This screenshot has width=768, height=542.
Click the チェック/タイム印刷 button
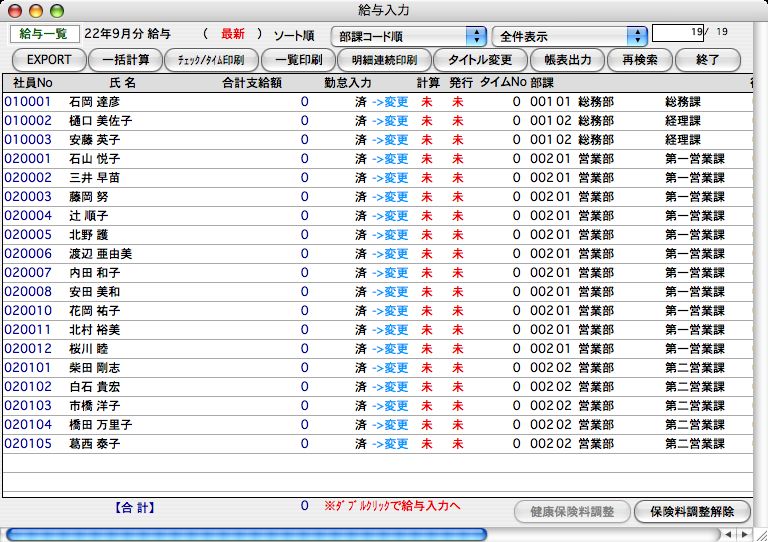coord(211,60)
